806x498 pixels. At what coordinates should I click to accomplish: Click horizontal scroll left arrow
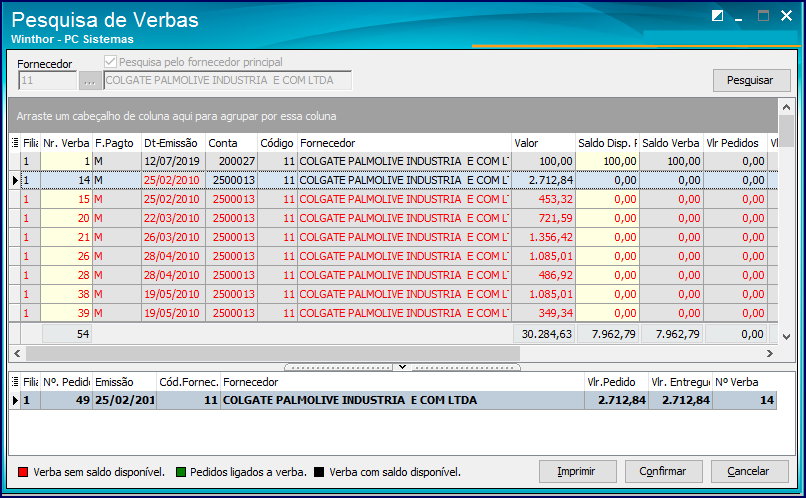[17, 354]
